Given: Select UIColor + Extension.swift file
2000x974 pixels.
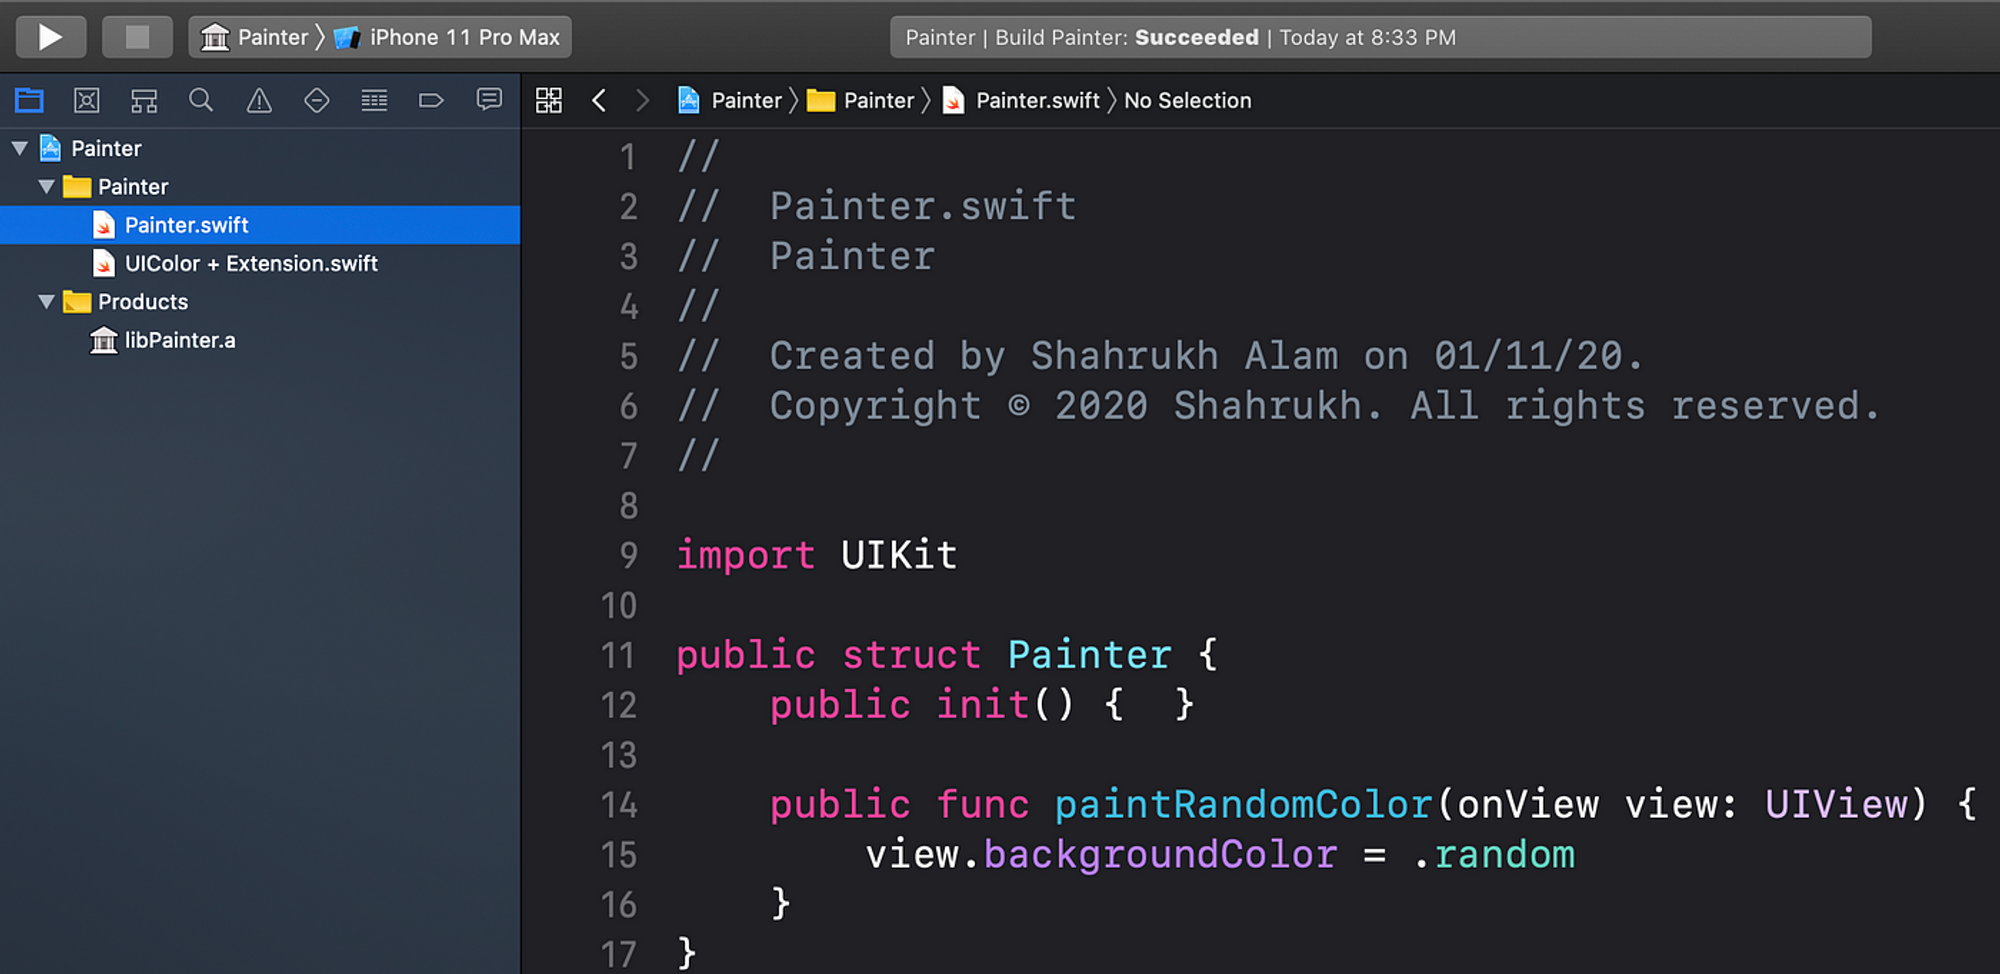Looking at the screenshot, I should point(251,263).
